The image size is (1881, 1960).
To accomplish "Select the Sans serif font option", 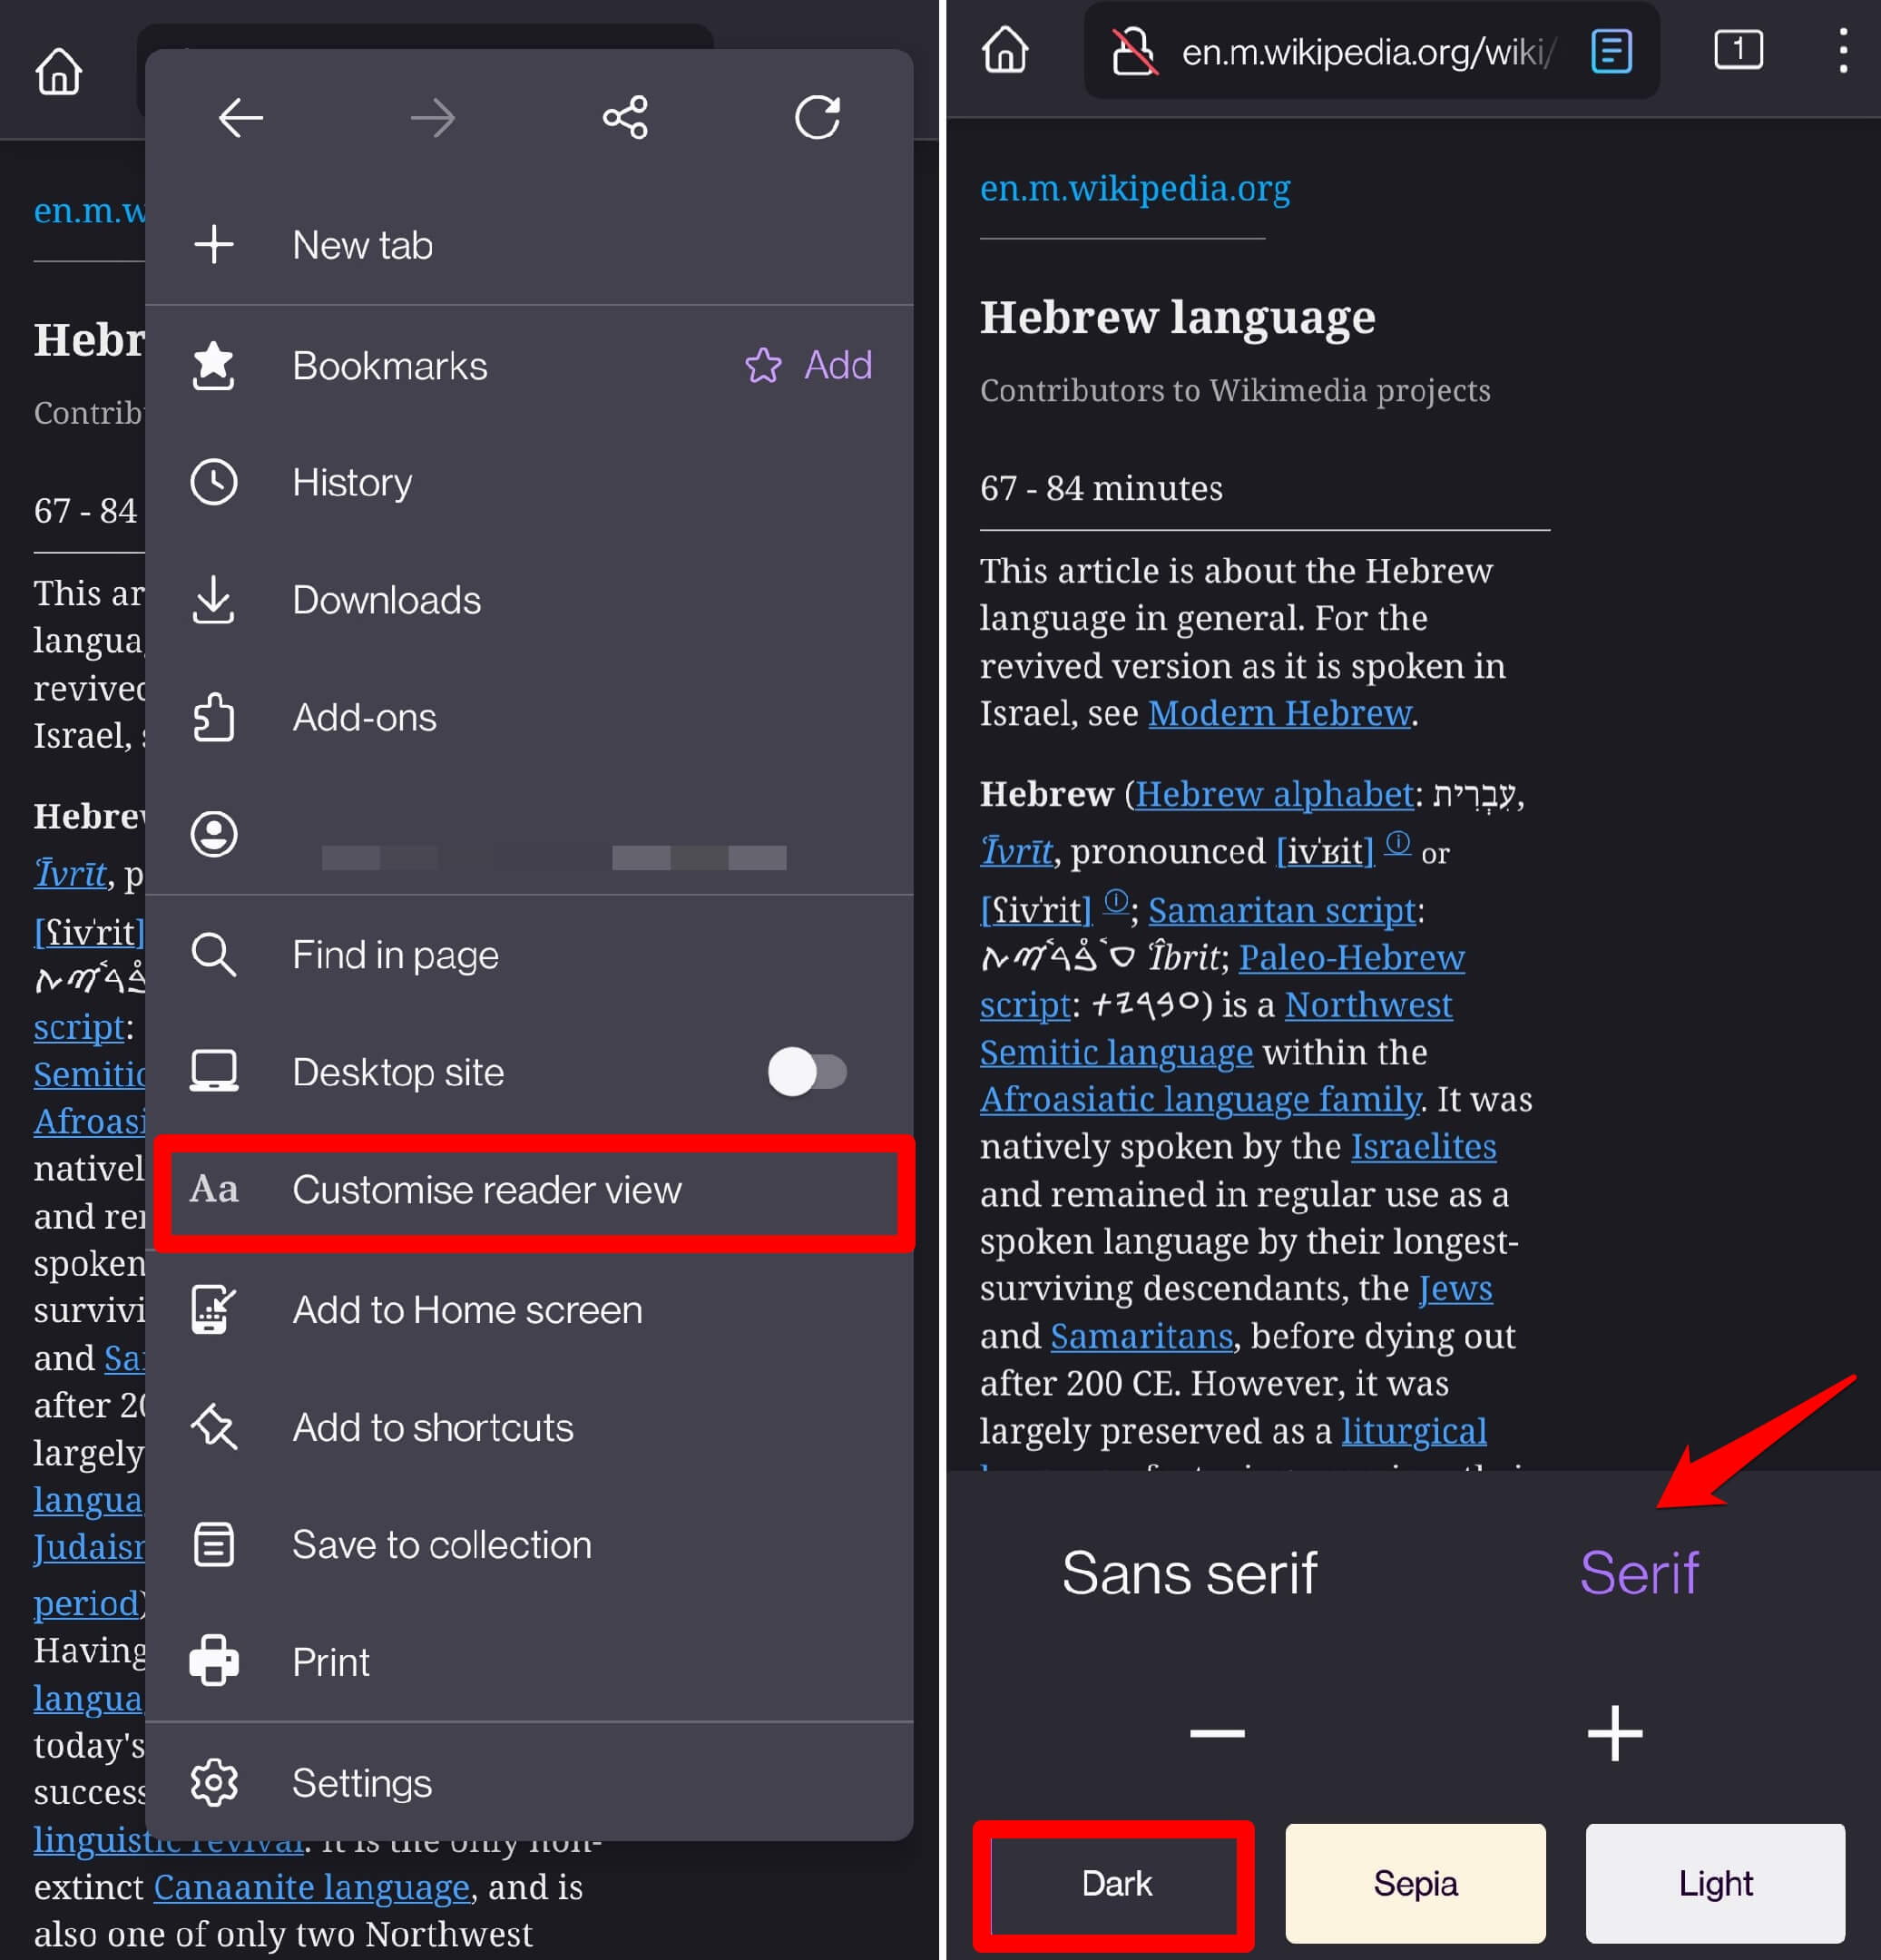I will [1189, 1573].
